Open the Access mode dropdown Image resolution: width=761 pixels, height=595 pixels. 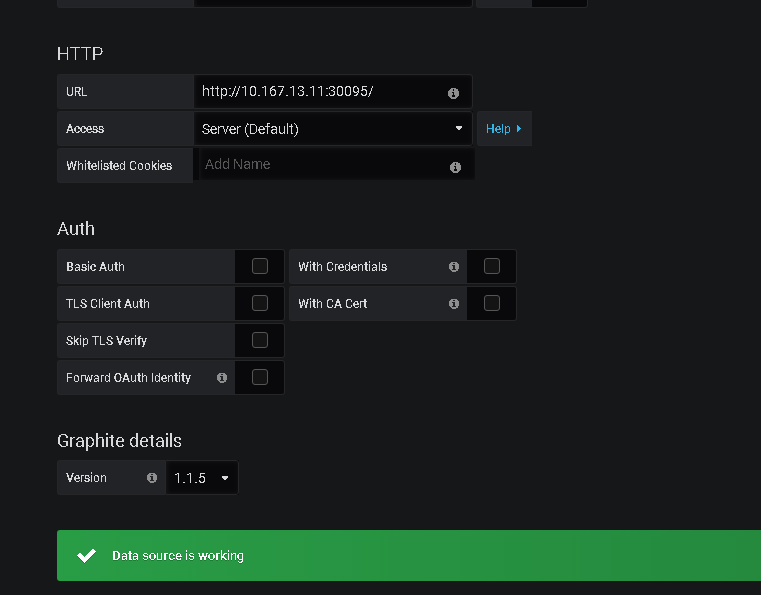click(332, 129)
